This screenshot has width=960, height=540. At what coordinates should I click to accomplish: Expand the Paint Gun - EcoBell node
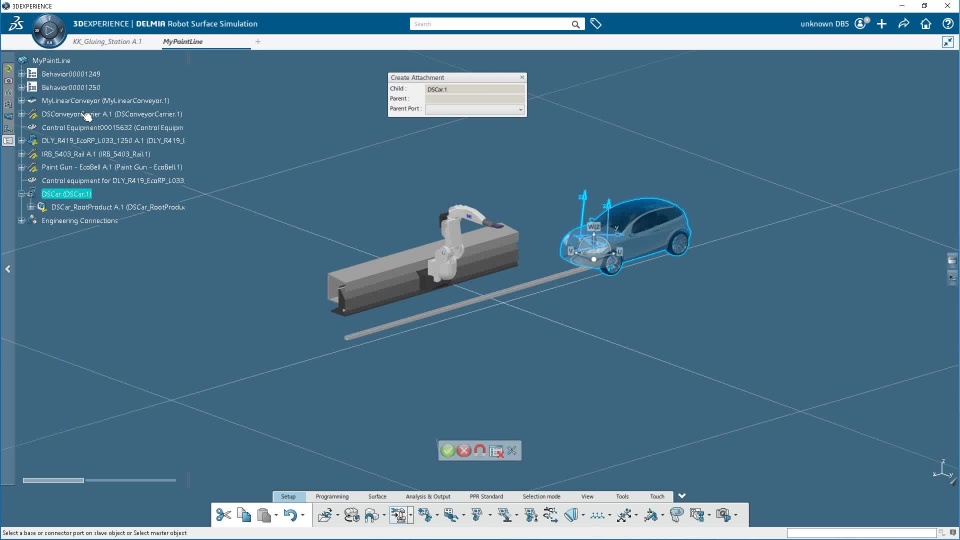click(x=21, y=167)
